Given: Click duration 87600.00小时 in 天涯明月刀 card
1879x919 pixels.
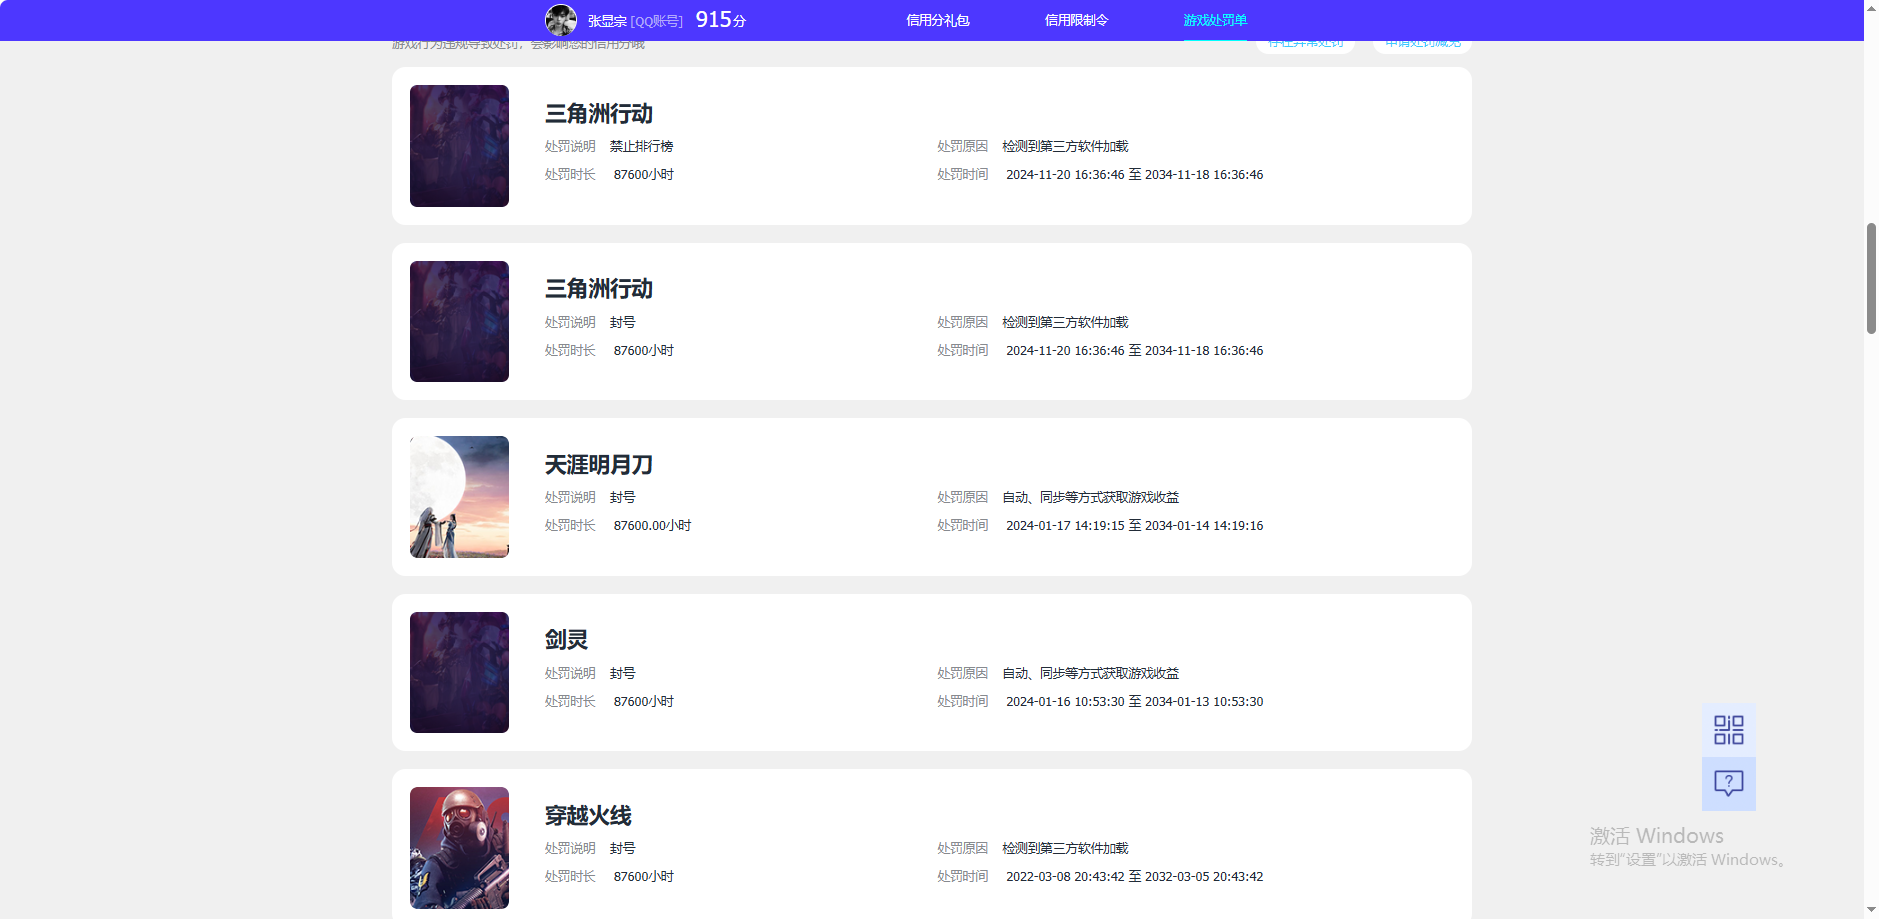Looking at the screenshot, I should pyautogui.click(x=652, y=525).
